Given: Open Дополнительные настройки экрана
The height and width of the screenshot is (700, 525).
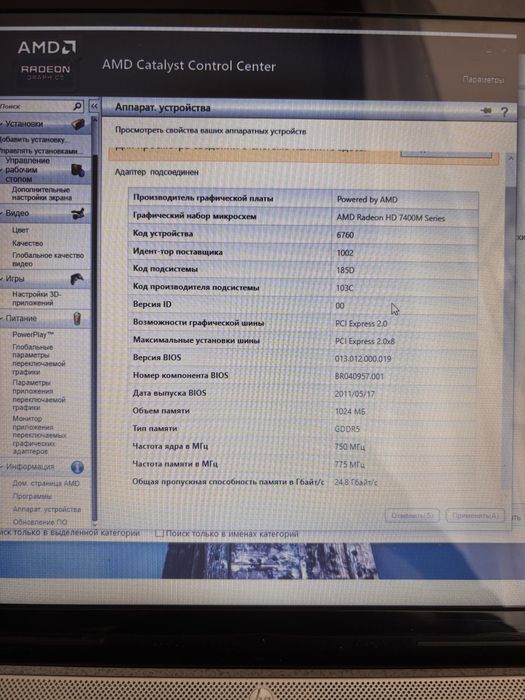Looking at the screenshot, I should [42, 194].
